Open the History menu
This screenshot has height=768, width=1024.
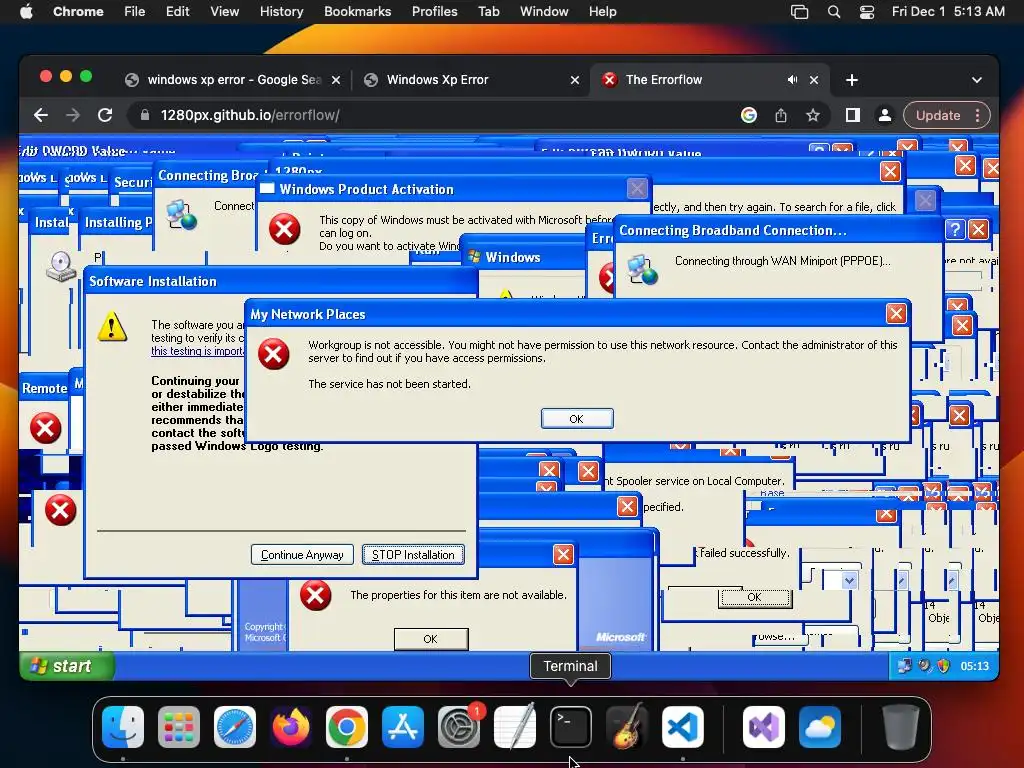pyautogui.click(x=281, y=12)
